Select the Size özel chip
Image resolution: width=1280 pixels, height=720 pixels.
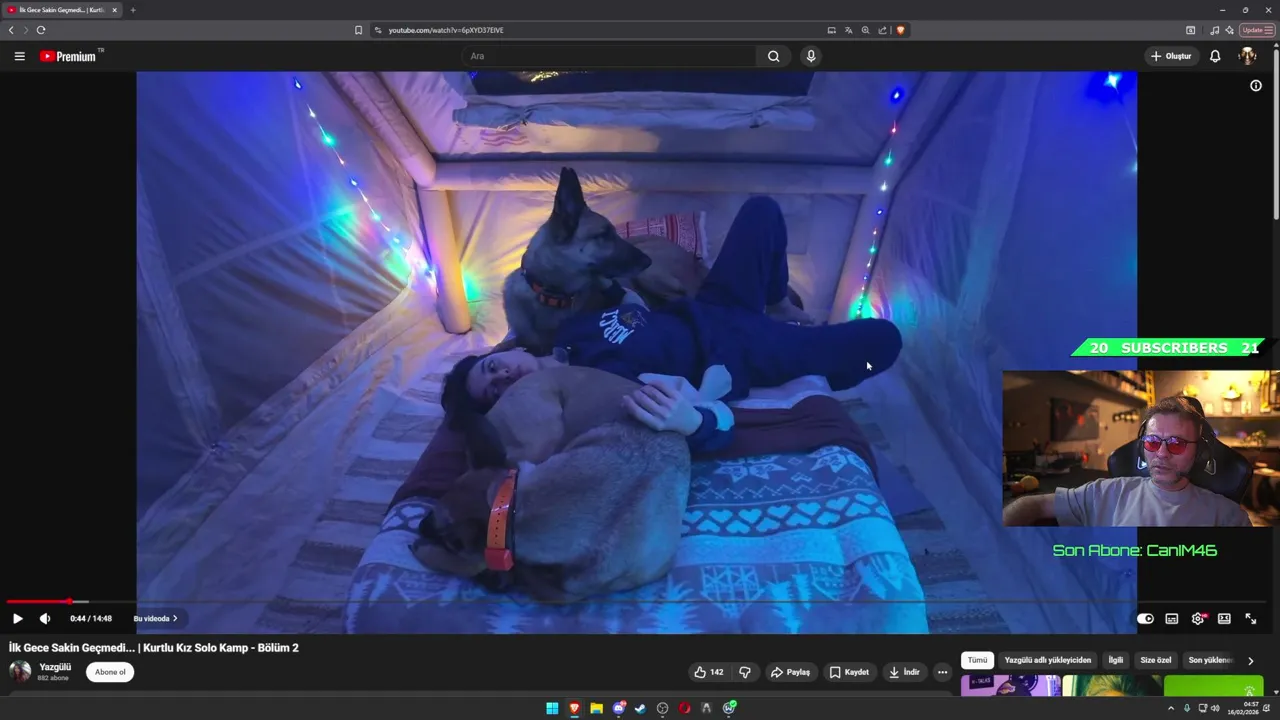pos(1155,660)
